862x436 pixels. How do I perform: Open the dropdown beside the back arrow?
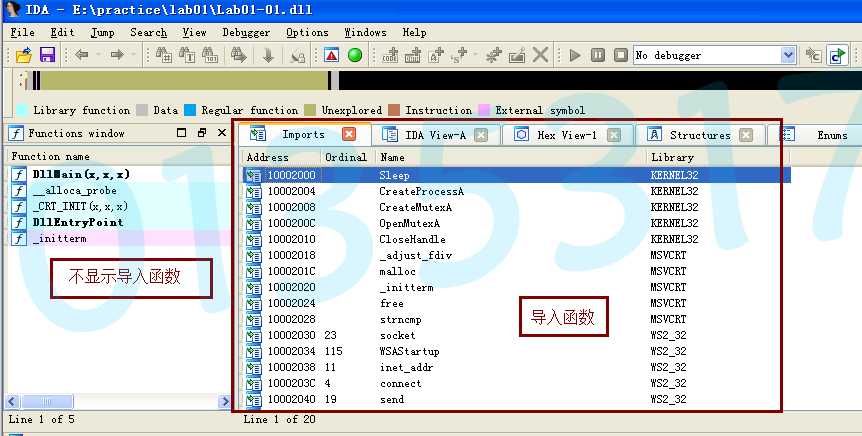(x=98, y=55)
